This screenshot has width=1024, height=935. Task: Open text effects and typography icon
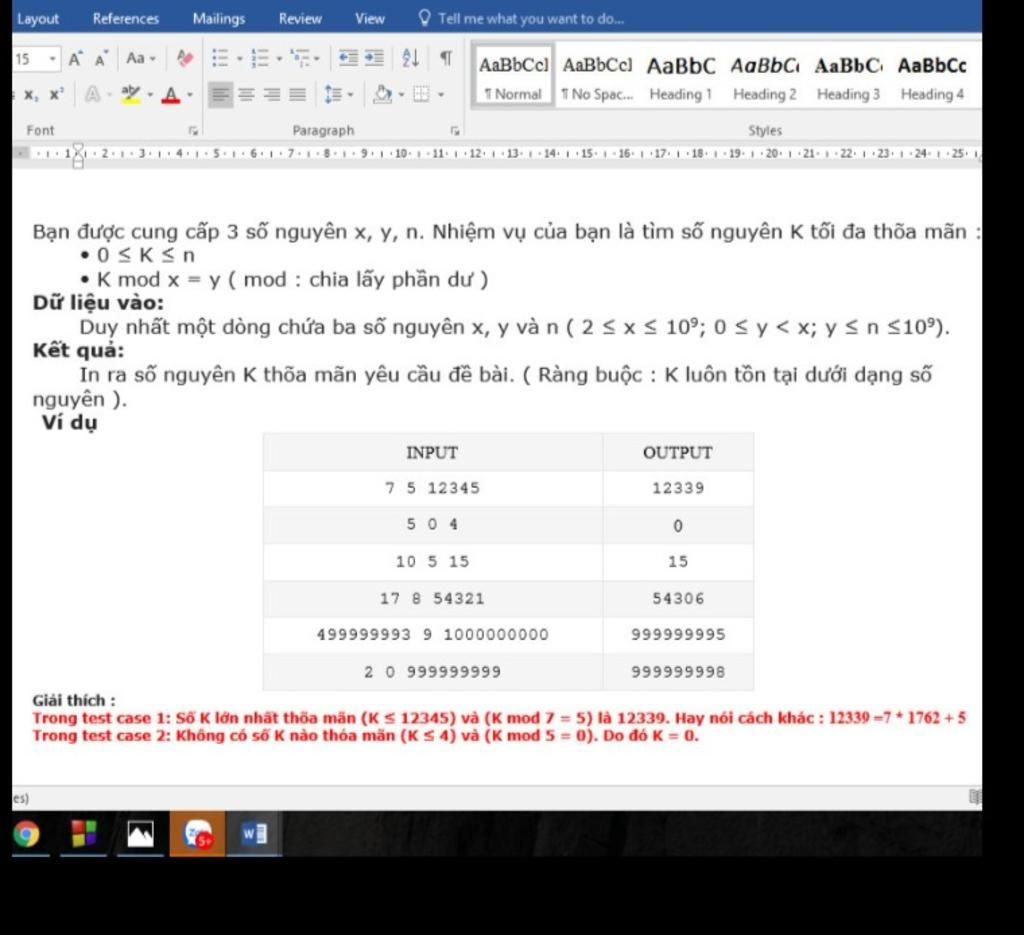[93, 95]
